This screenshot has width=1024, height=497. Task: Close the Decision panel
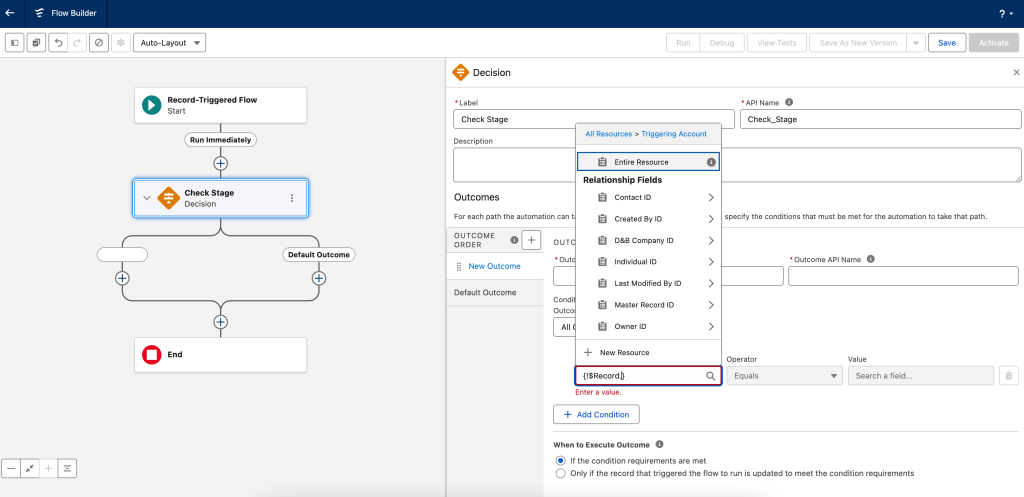point(1016,72)
